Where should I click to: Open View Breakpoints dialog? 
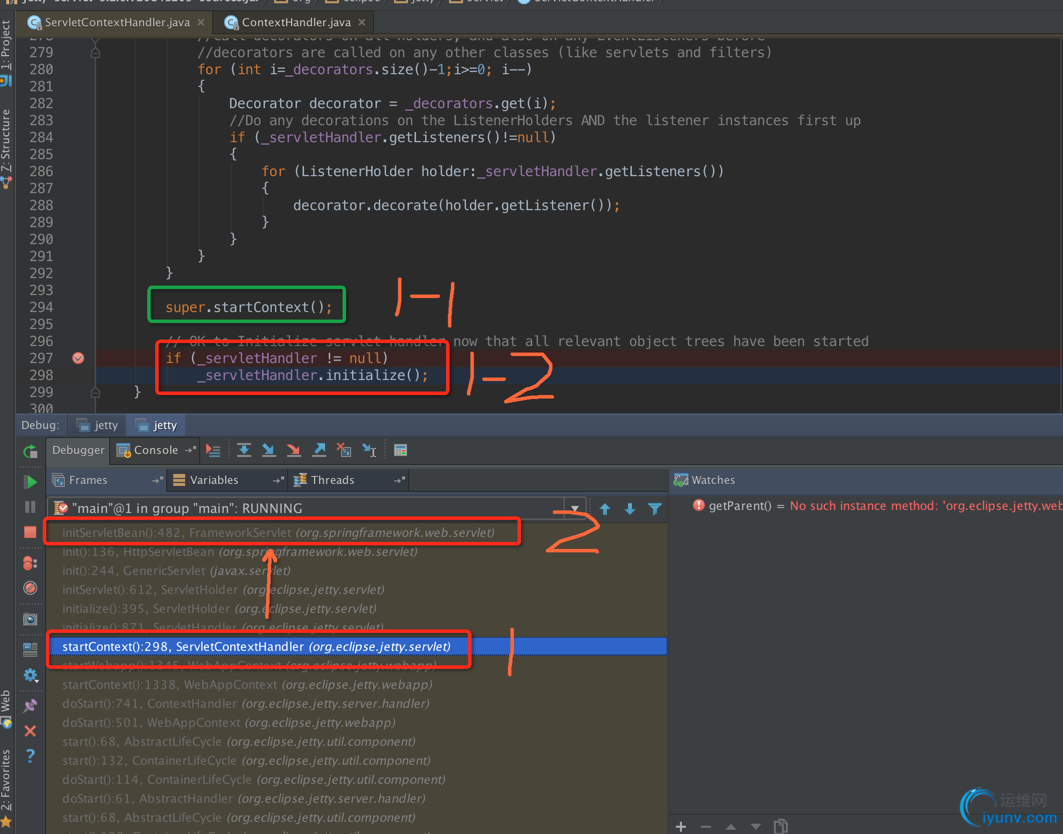30,563
